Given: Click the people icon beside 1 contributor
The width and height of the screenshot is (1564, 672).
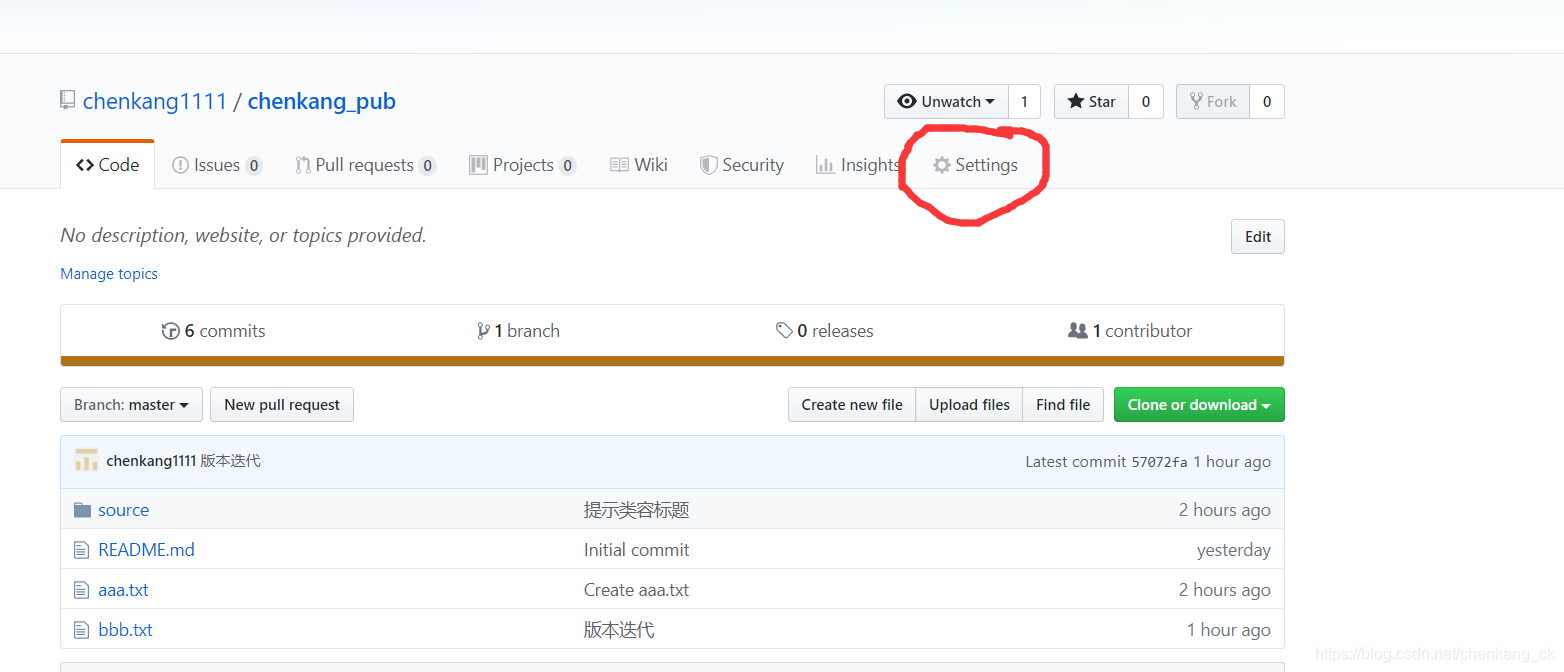Looking at the screenshot, I should 1078,330.
